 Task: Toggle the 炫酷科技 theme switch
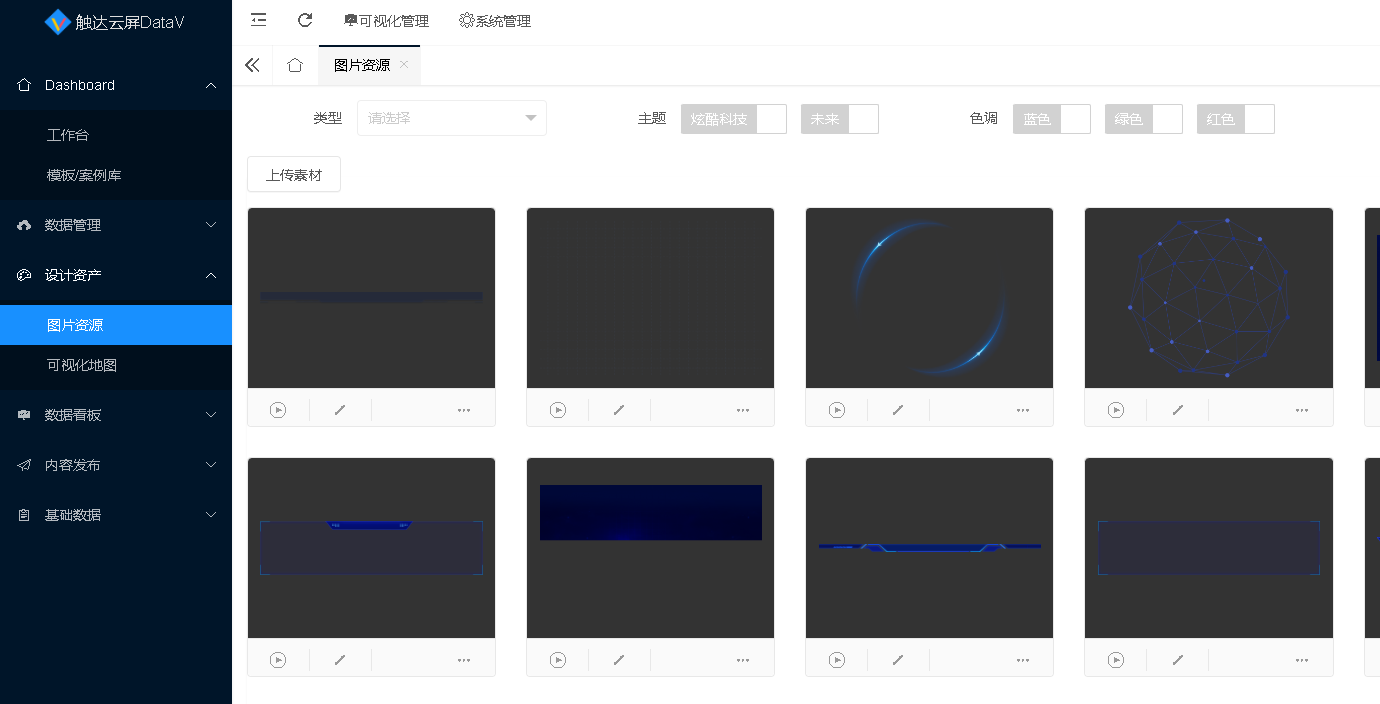click(x=733, y=119)
